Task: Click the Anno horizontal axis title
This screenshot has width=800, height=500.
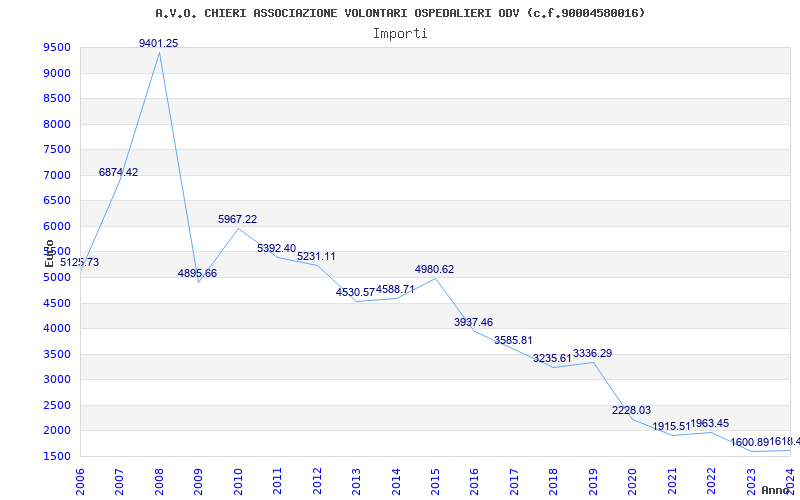Action: pos(776,491)
